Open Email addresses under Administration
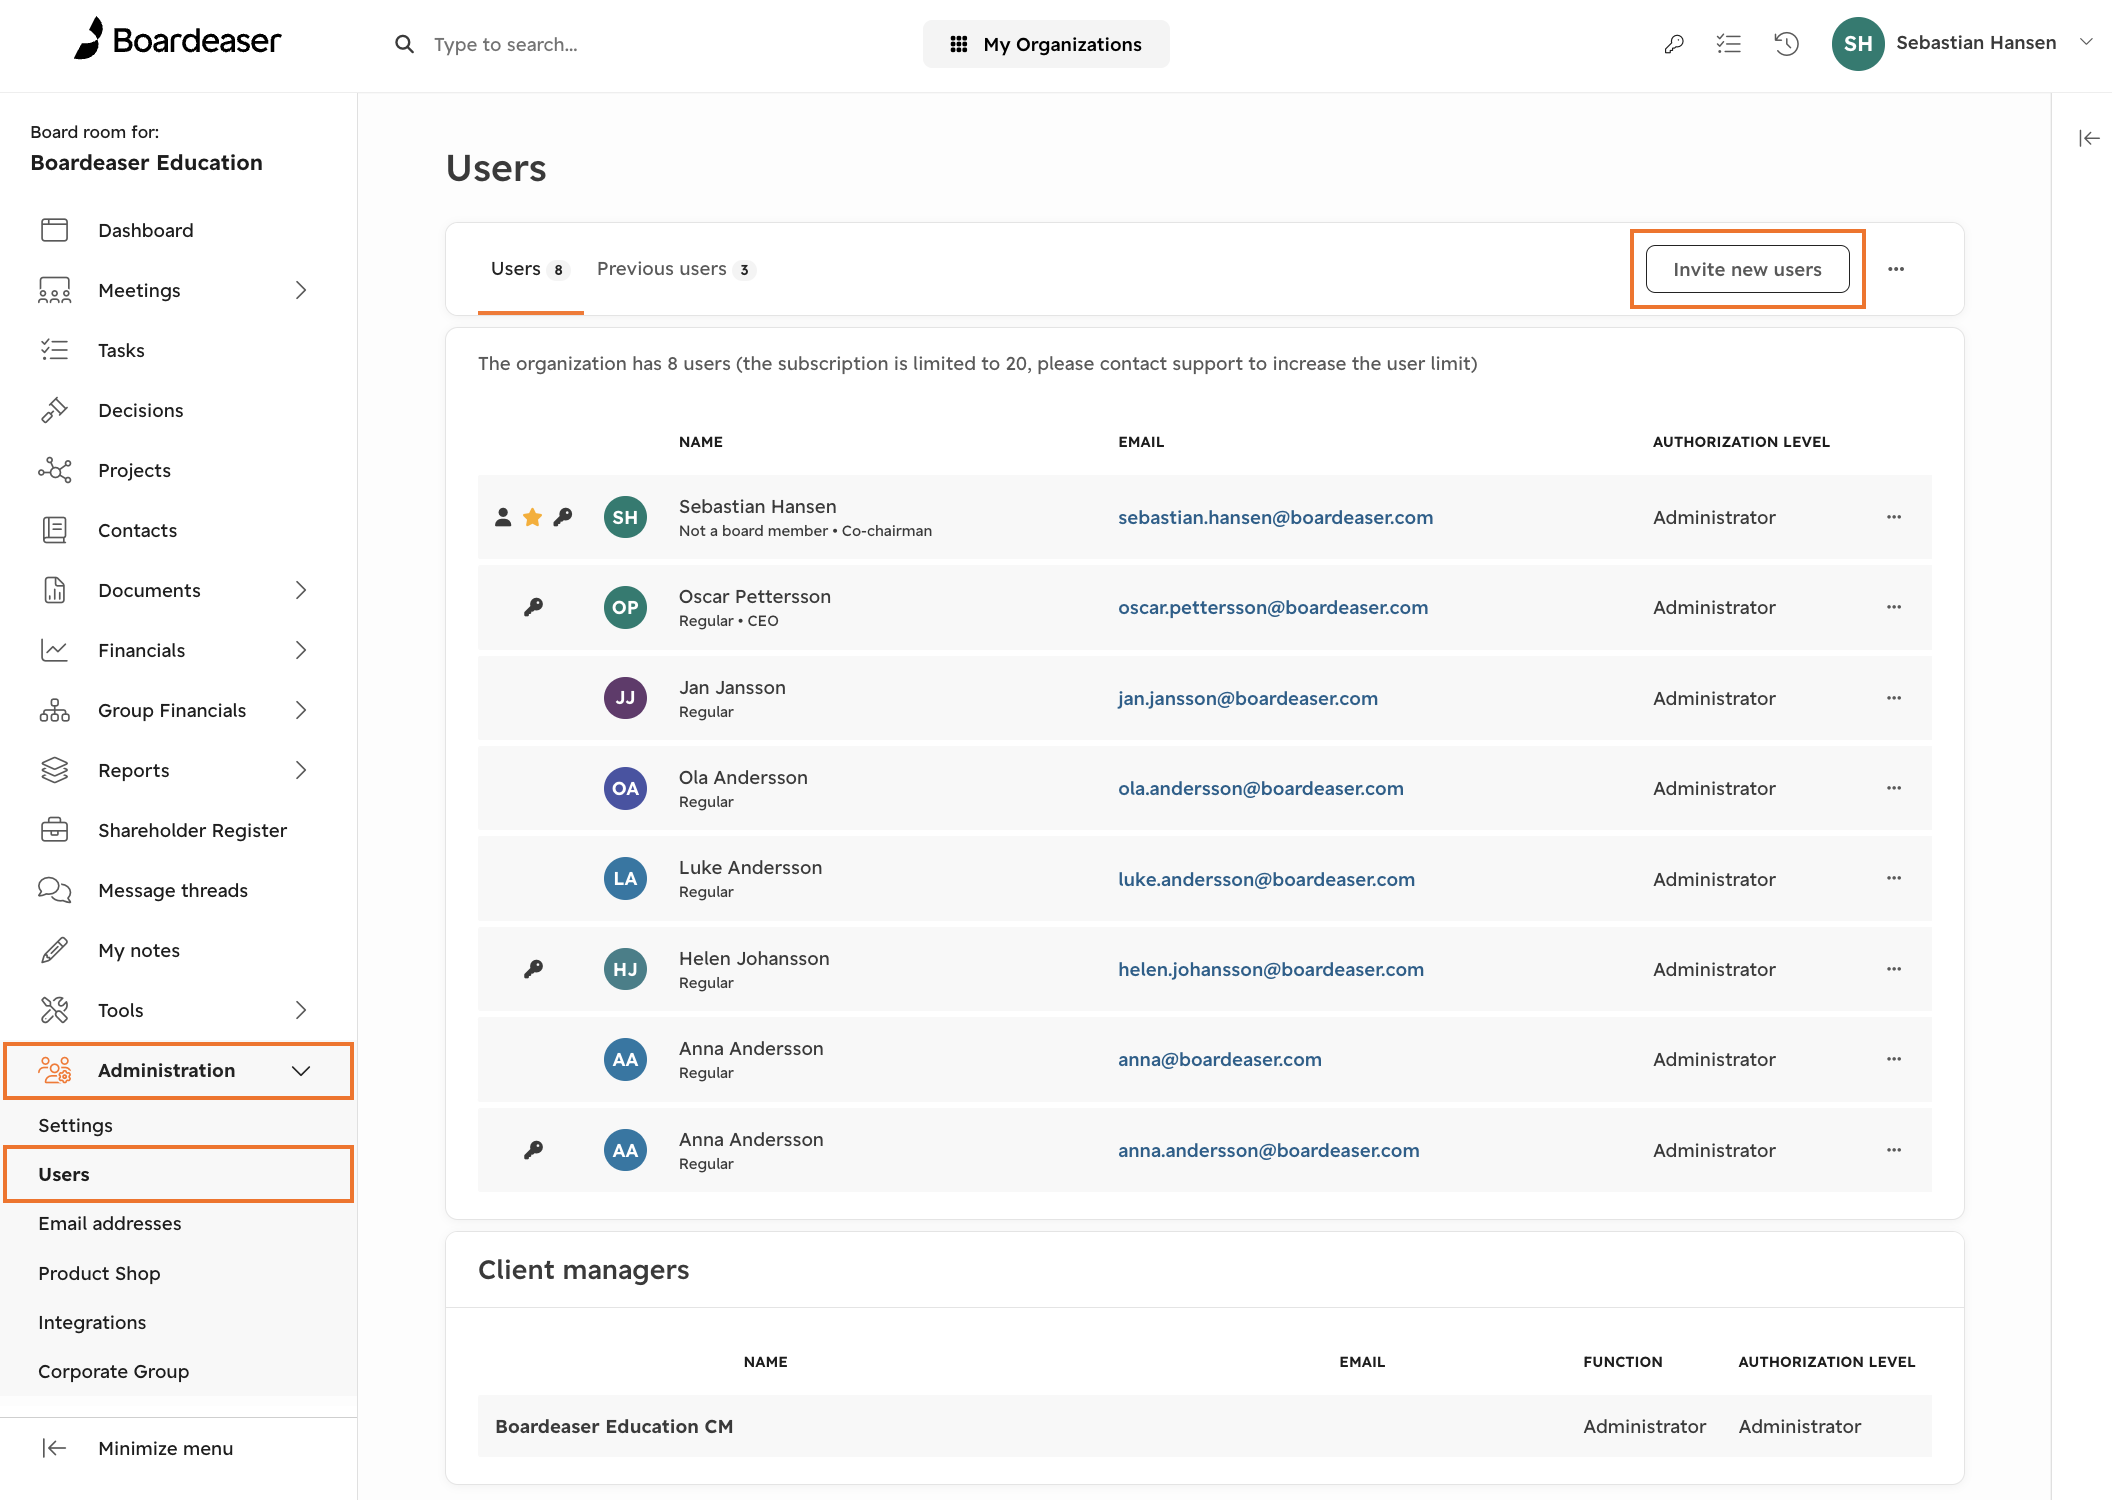Viewport: 2112px width, 1500px height. (x=110, y=1223)
